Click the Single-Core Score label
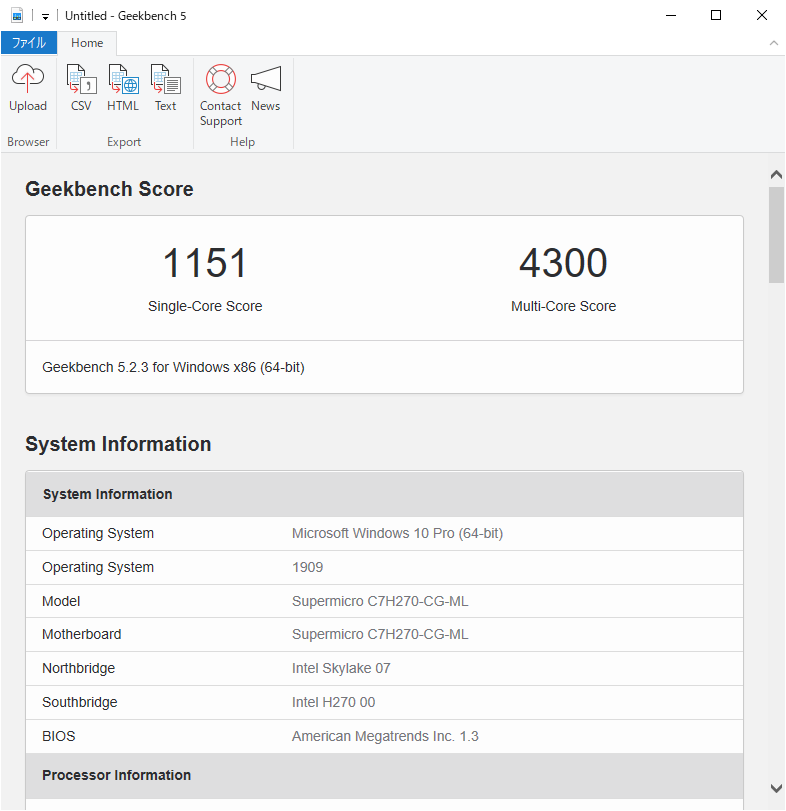This screenshot has height=811, width=786. point(205,306)
